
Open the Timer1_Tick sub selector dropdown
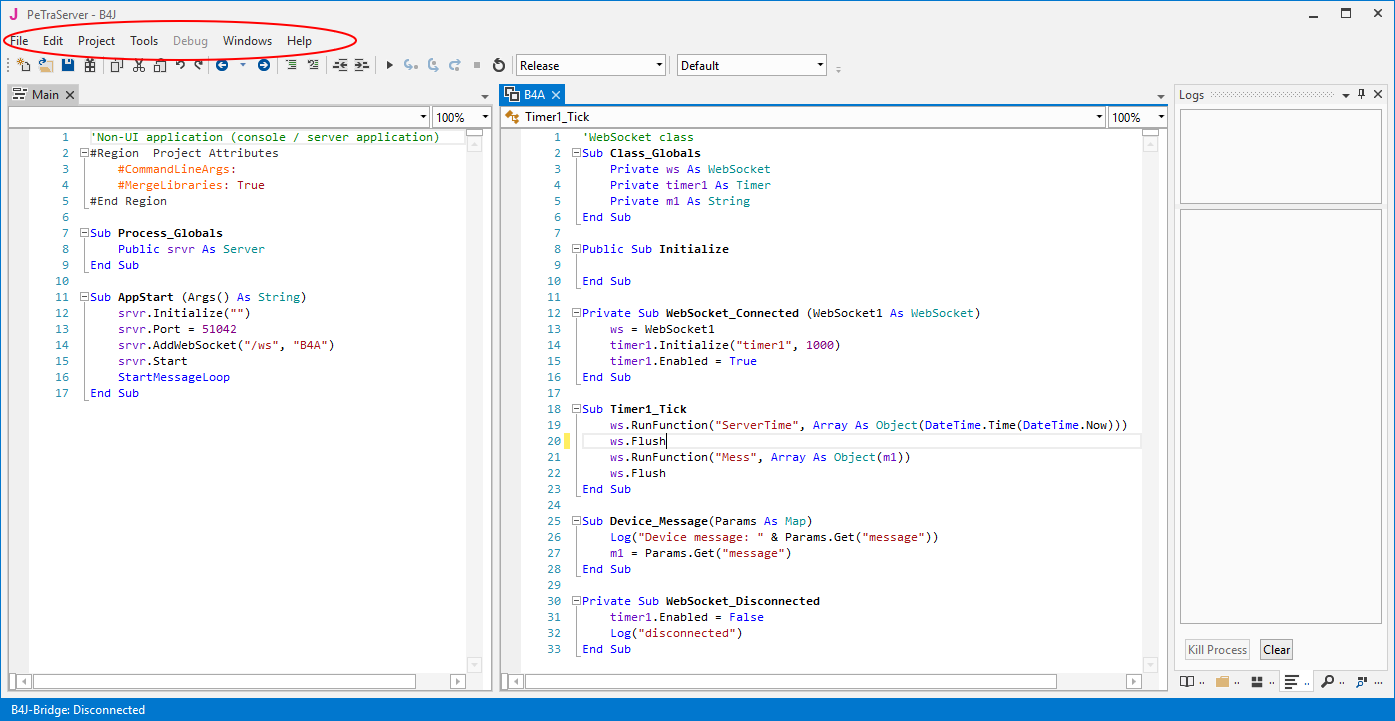click(1098, 117)
